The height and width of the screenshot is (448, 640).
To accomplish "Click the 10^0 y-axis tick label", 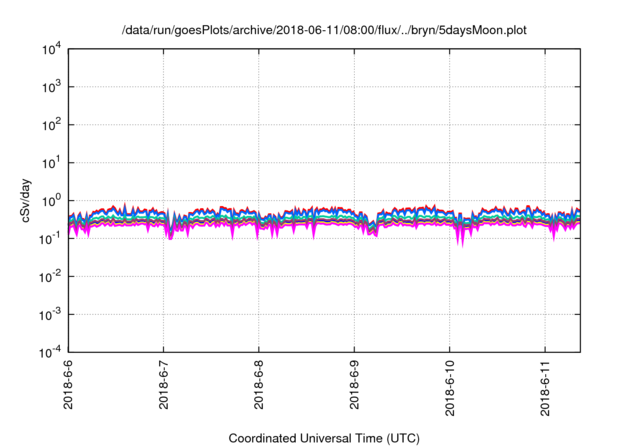I will pyautogui.click(x=50, y=200).
